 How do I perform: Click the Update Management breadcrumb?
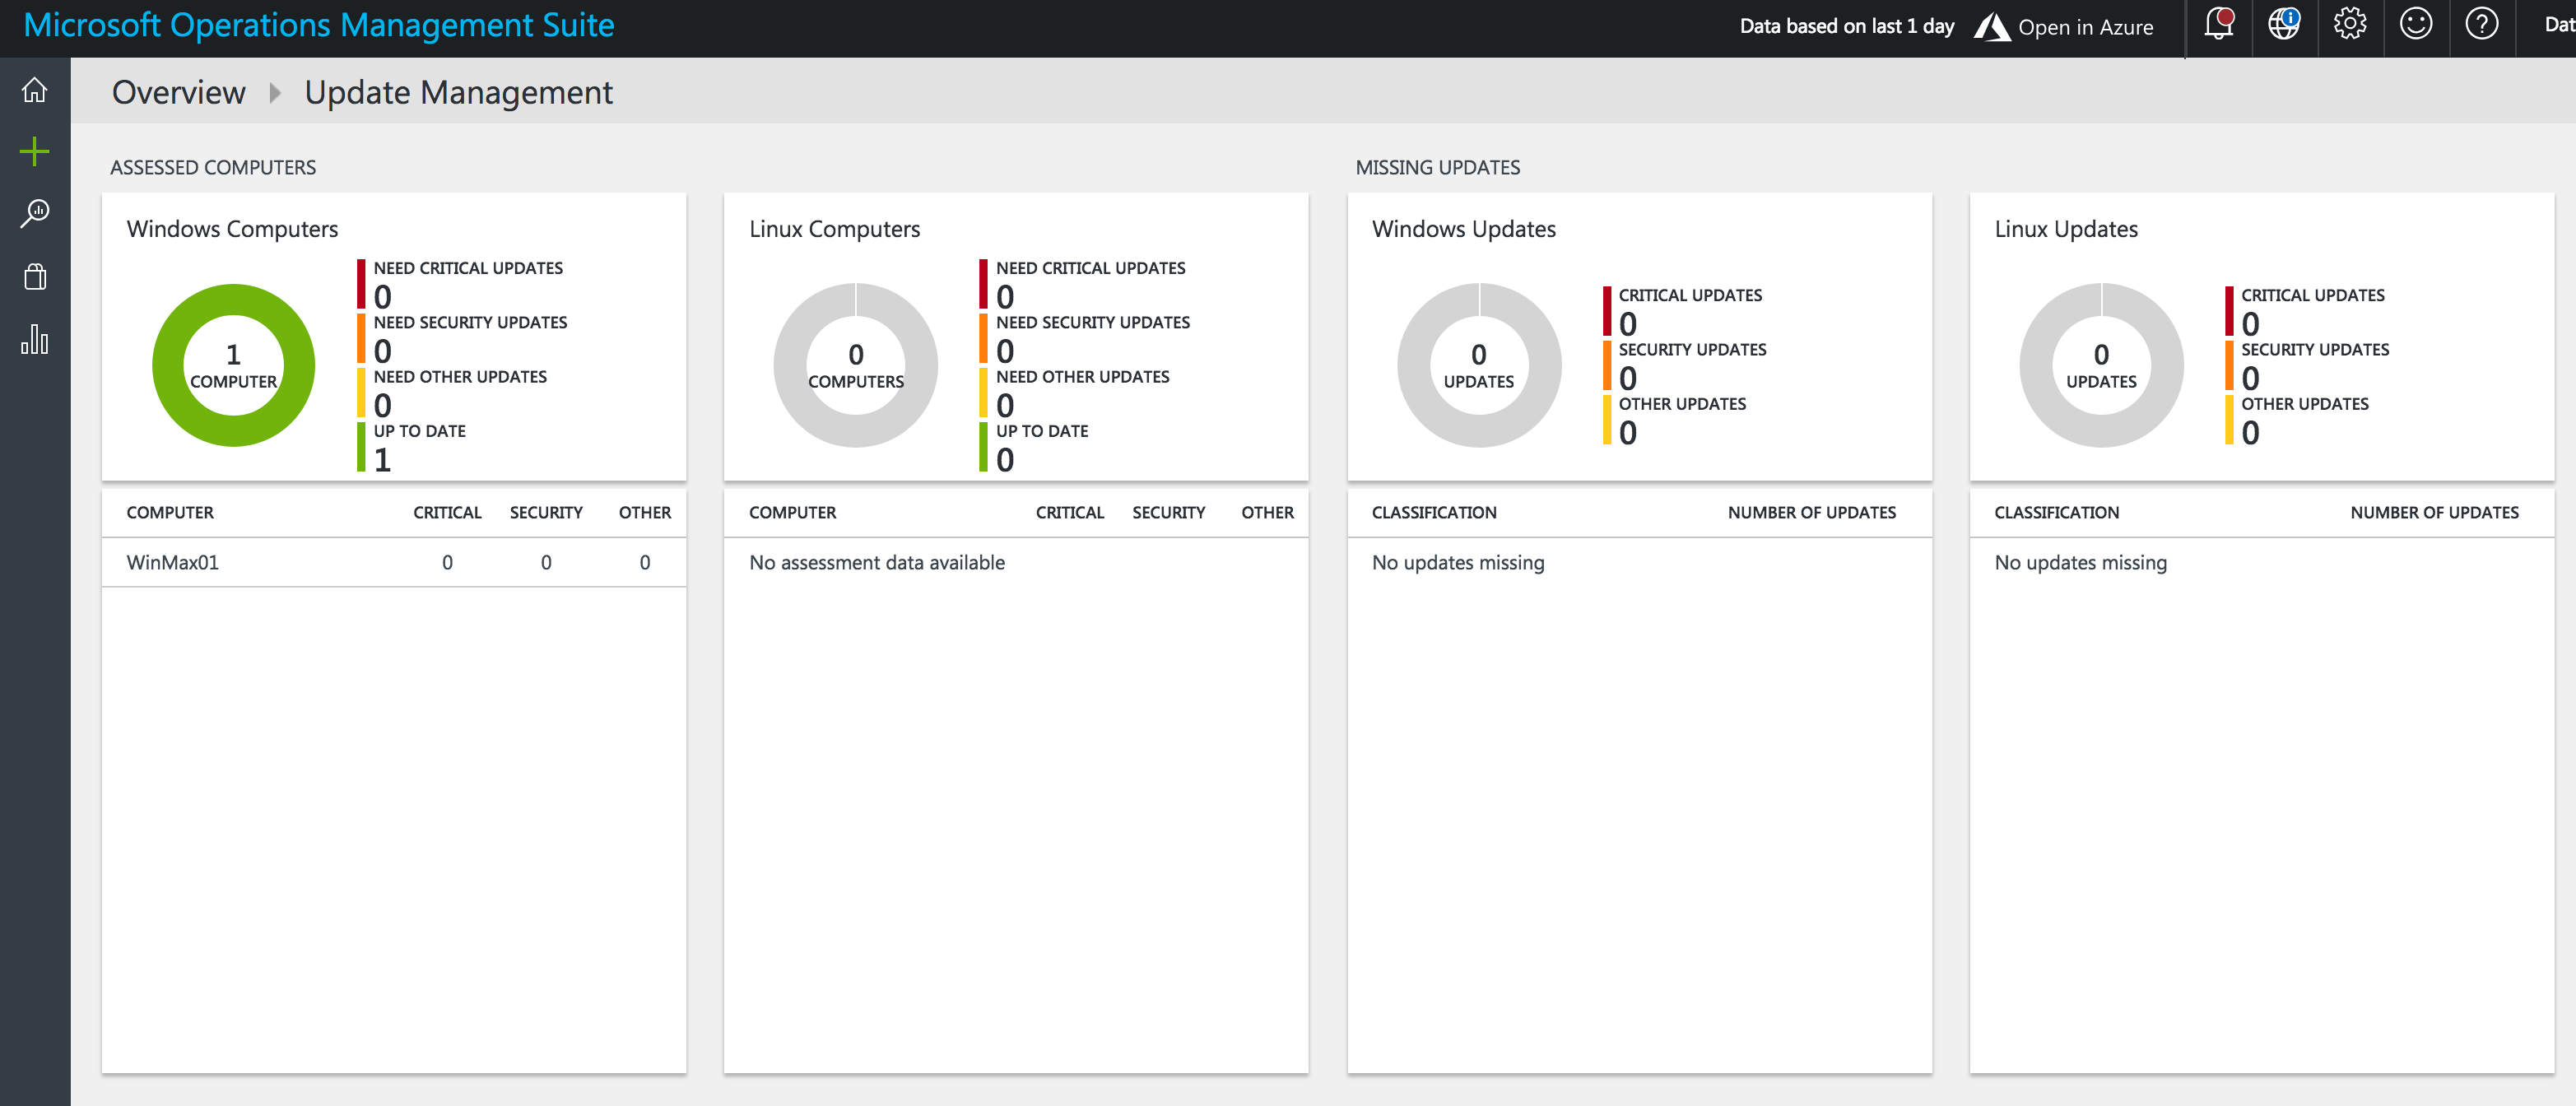(459, 92)
